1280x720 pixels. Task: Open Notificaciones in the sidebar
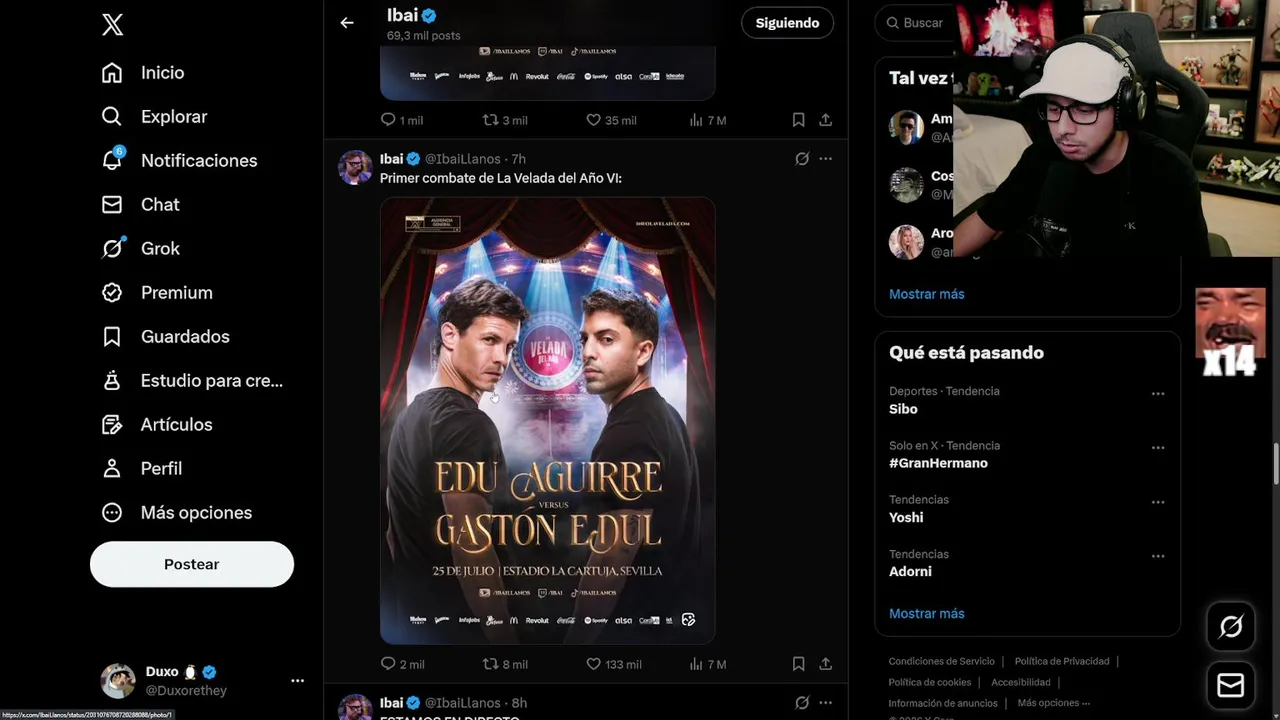(179, 160)
